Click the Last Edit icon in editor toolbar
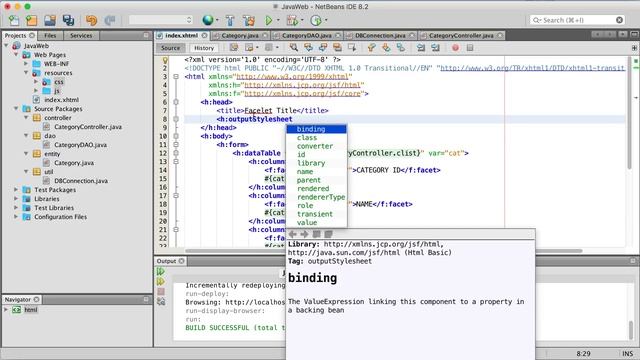640x360 pixels. (233, 48)
